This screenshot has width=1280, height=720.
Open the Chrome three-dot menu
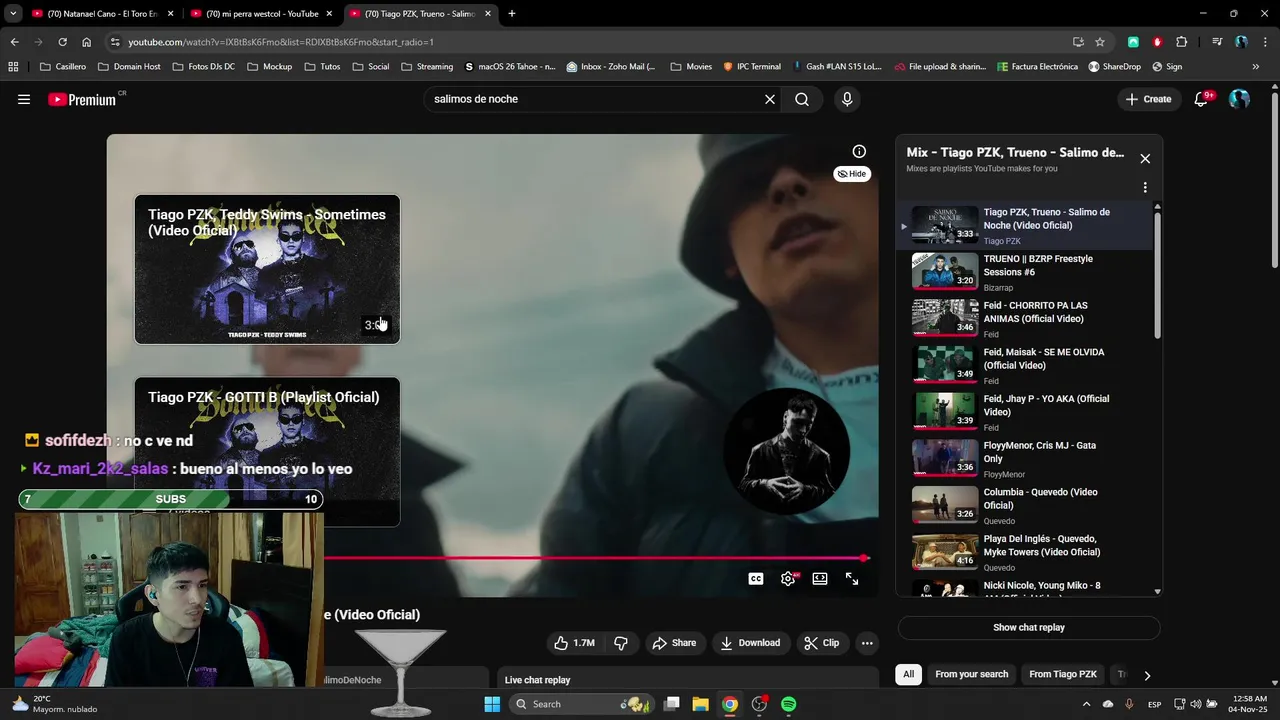1264,42
